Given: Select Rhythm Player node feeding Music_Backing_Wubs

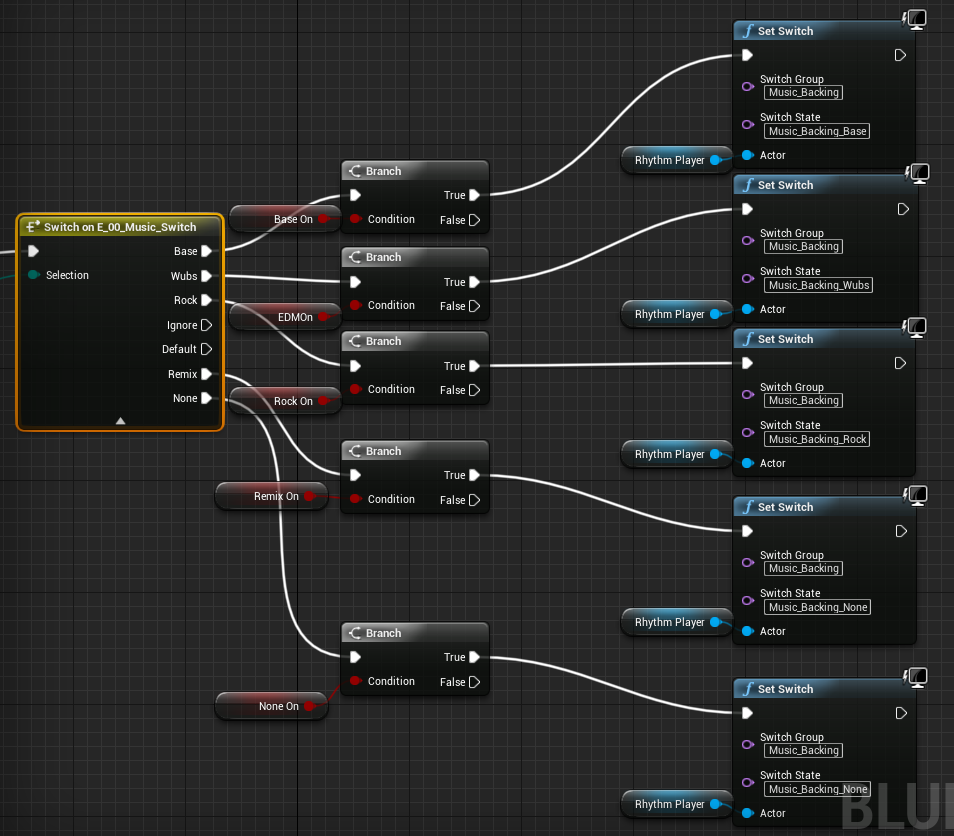Looking at the screenshot, I should [x=677, y=314].
